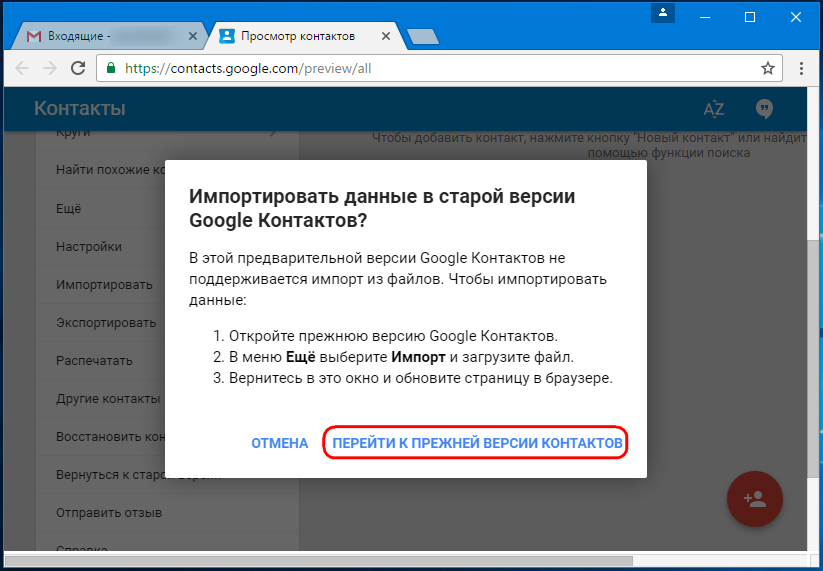Click ОТМЕНА to dismiss the dialog
Screen dimensions: 823x571
point(280,443)
